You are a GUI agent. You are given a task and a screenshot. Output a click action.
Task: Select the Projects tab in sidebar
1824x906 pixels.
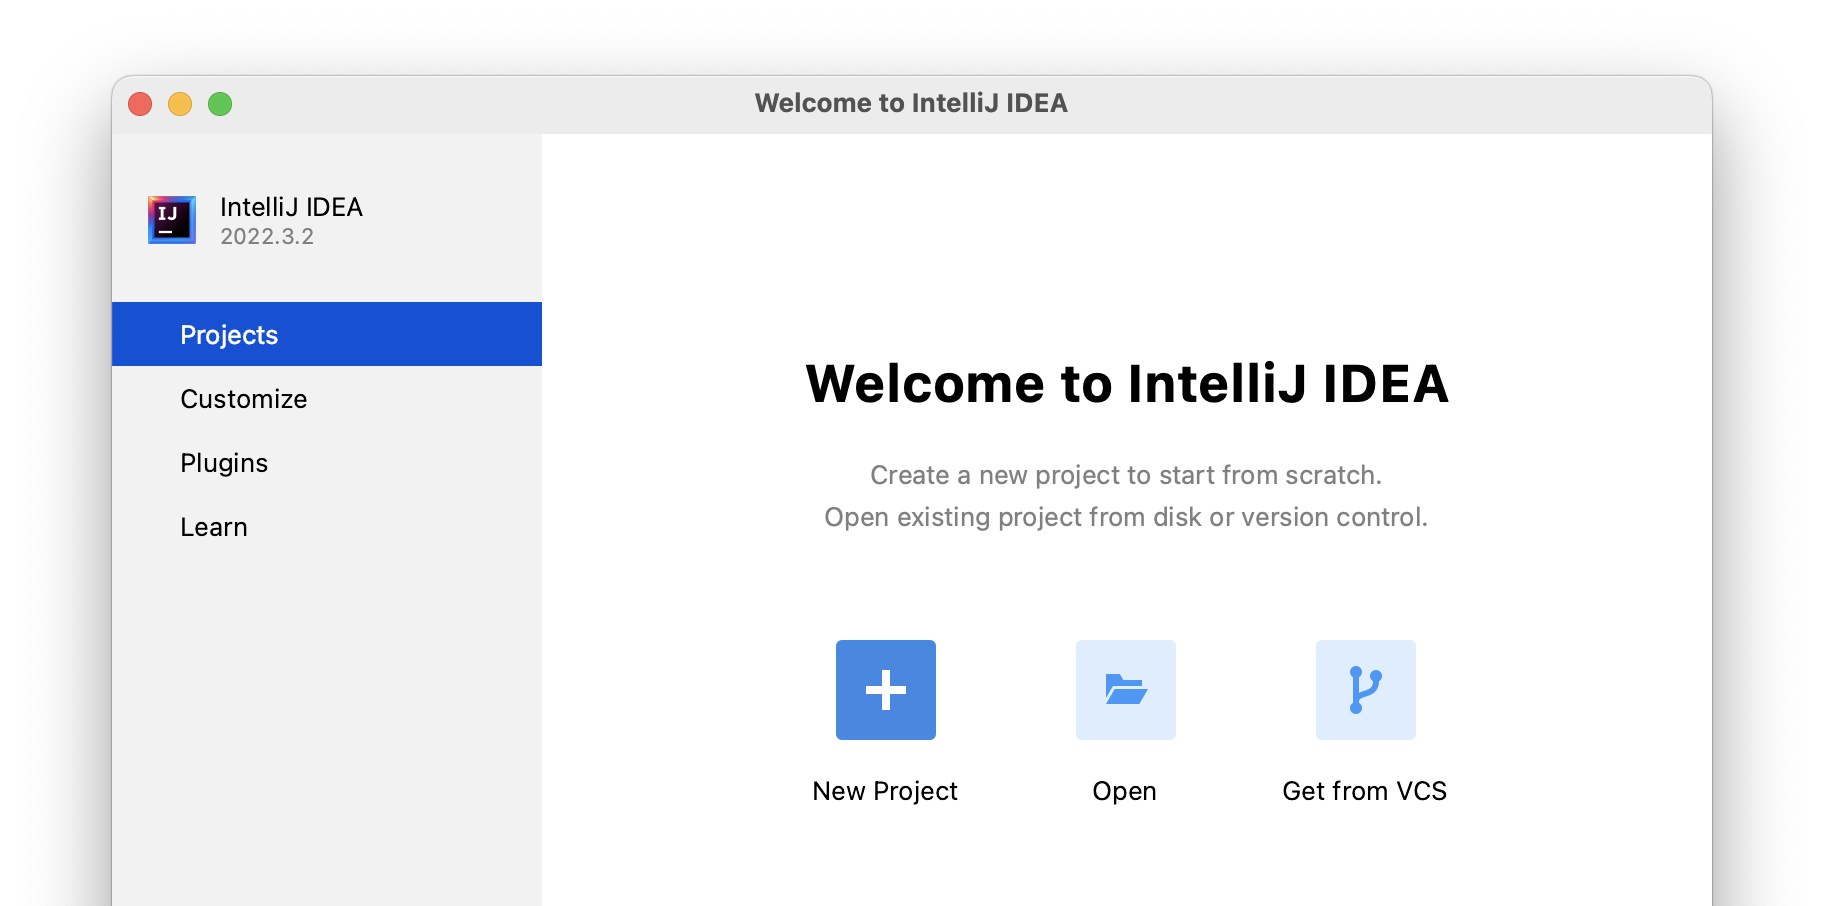coord(327,334)
